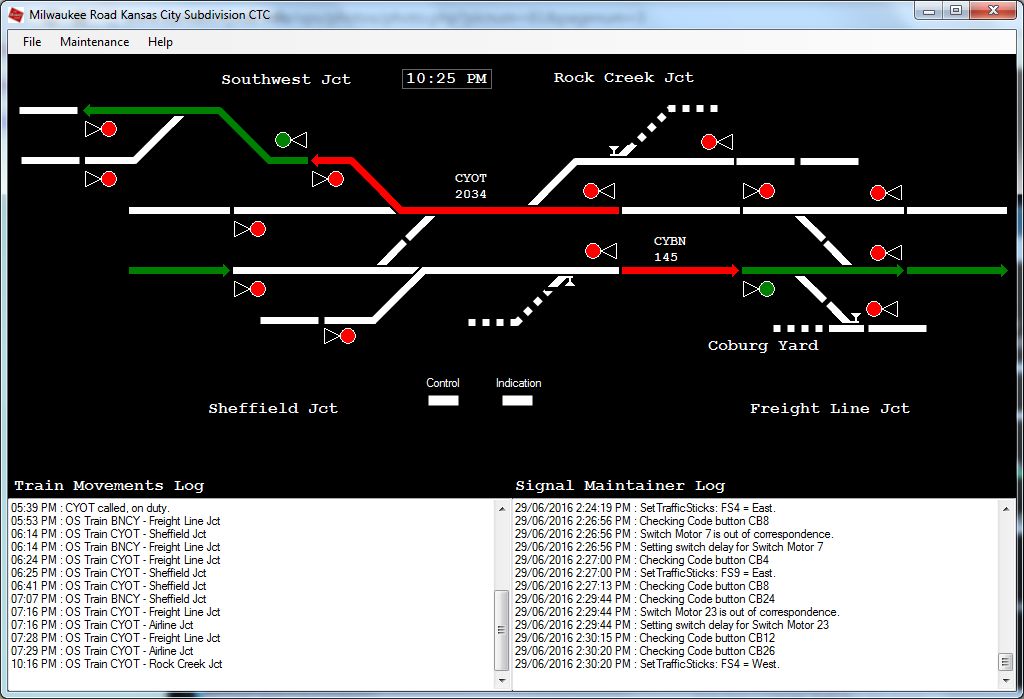Select log entry '05:39 PM : CYOT called, on duty.'
This screenshot has height=699, width=1024.
[90, 508]
